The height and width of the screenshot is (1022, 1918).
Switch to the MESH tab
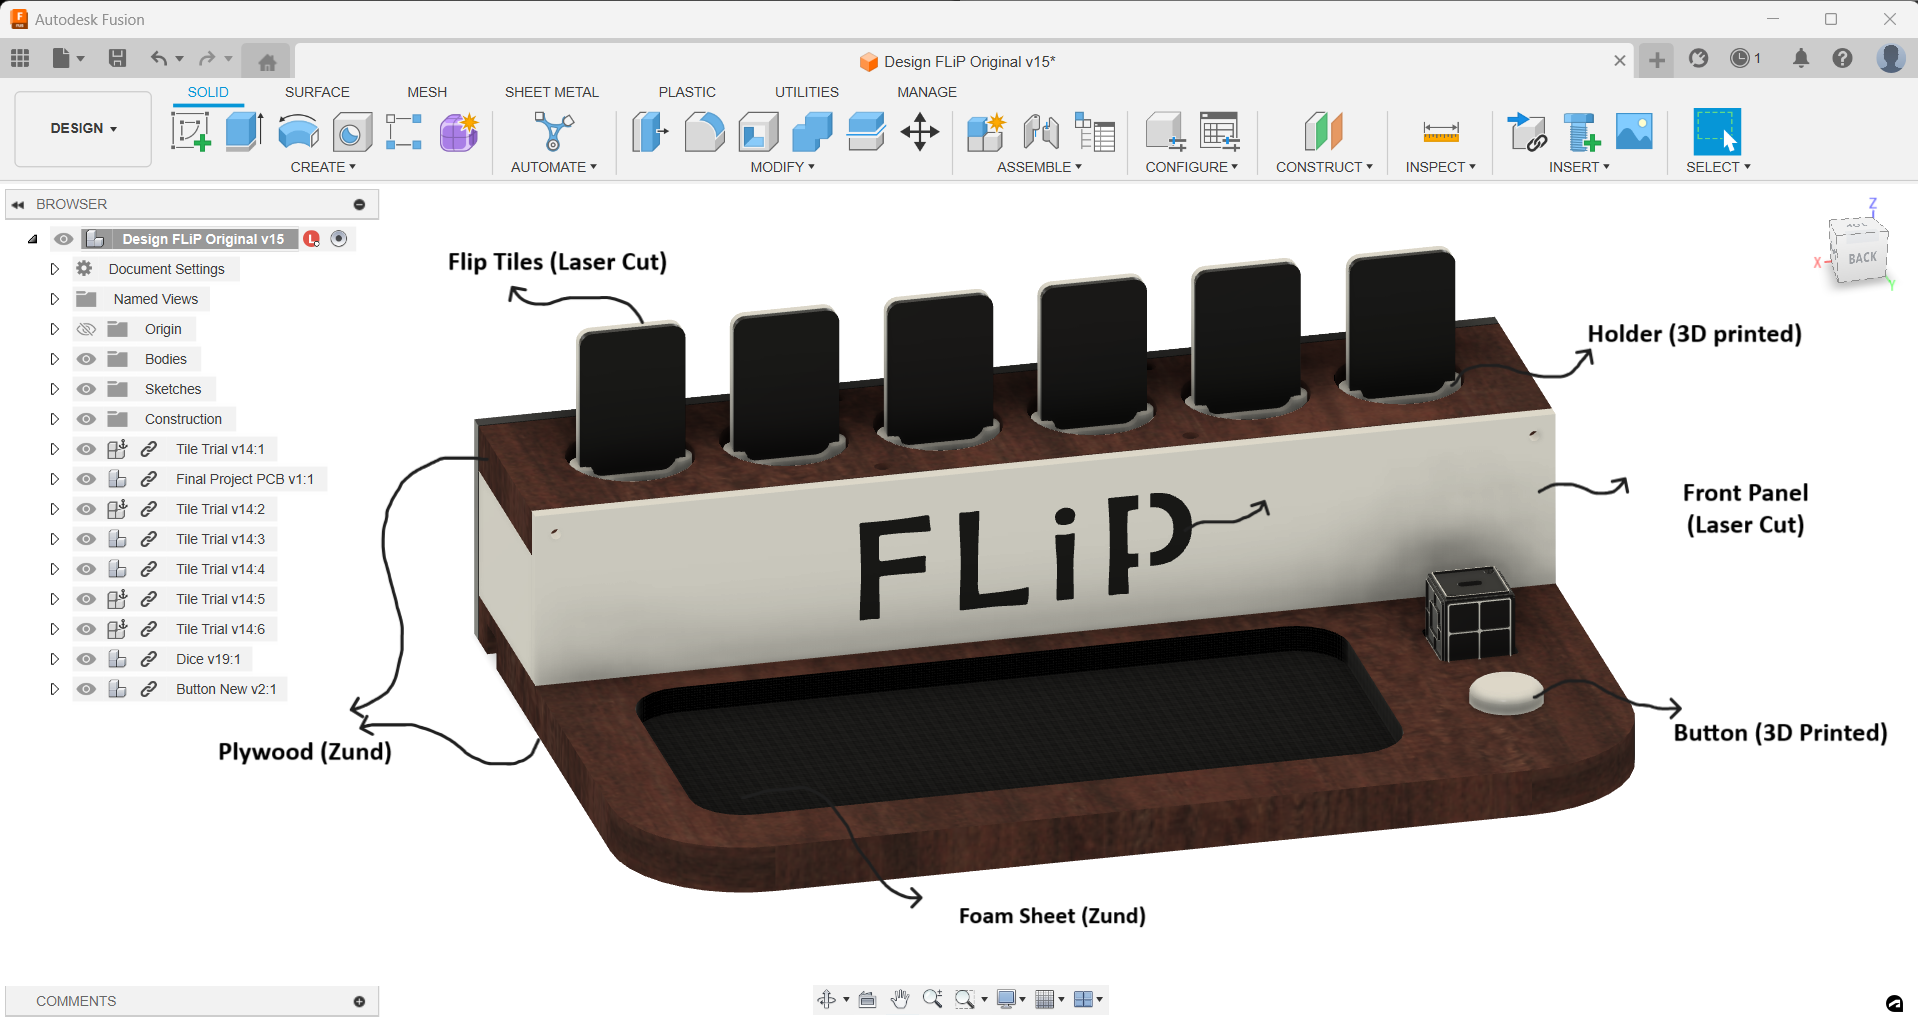click(427, 92)
